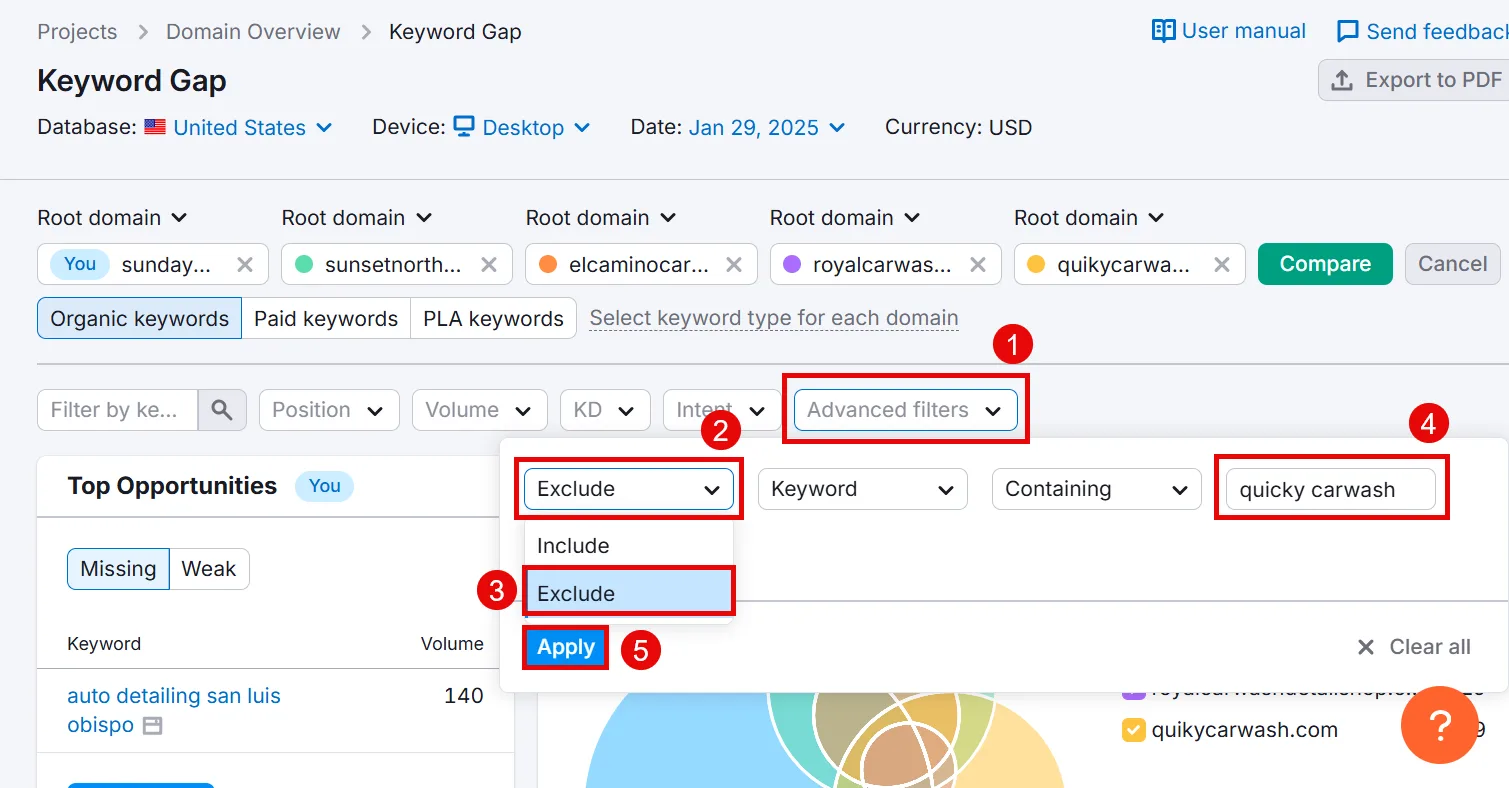Image resolution: width=1509 pixels, height=788 pixels.
Task: Open the Exclude/Include selector dropdown
Action: 629,489
